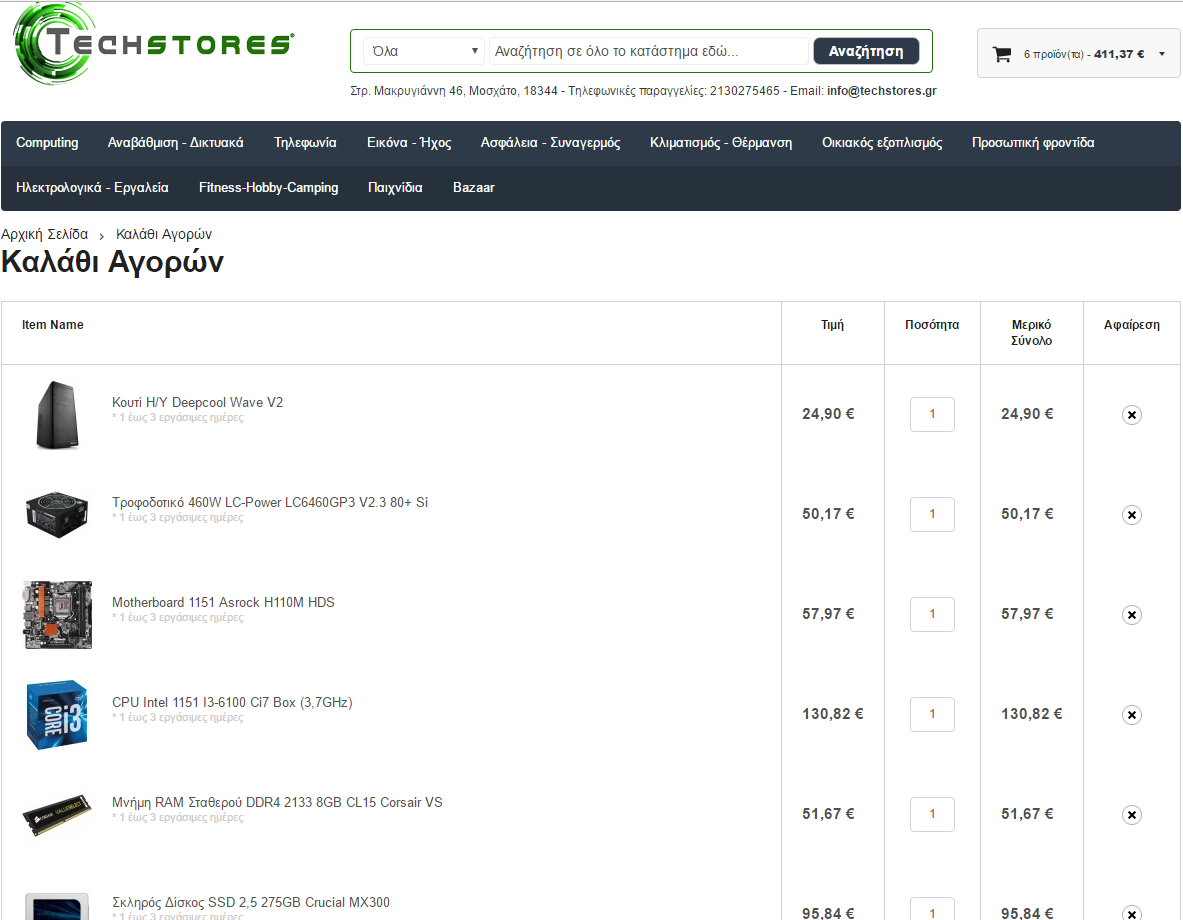This screenshot has height=920, width=1183.
Task: Open the Asrock H110M motherboard thumbnail
Action: [57, 614]
